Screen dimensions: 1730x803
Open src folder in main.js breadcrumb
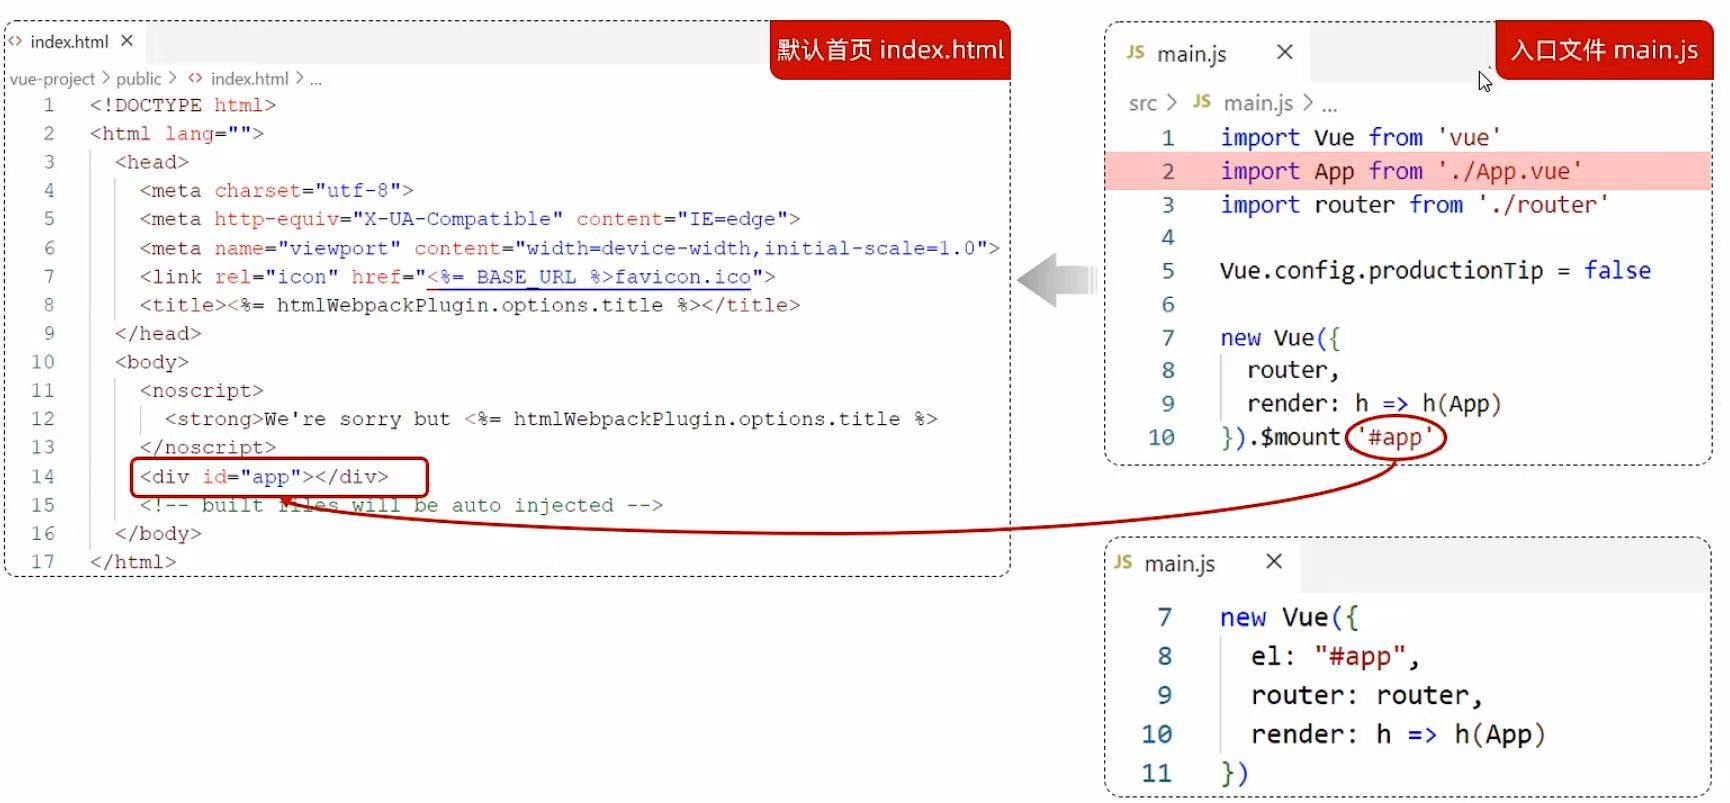(x=1143, y=103)
